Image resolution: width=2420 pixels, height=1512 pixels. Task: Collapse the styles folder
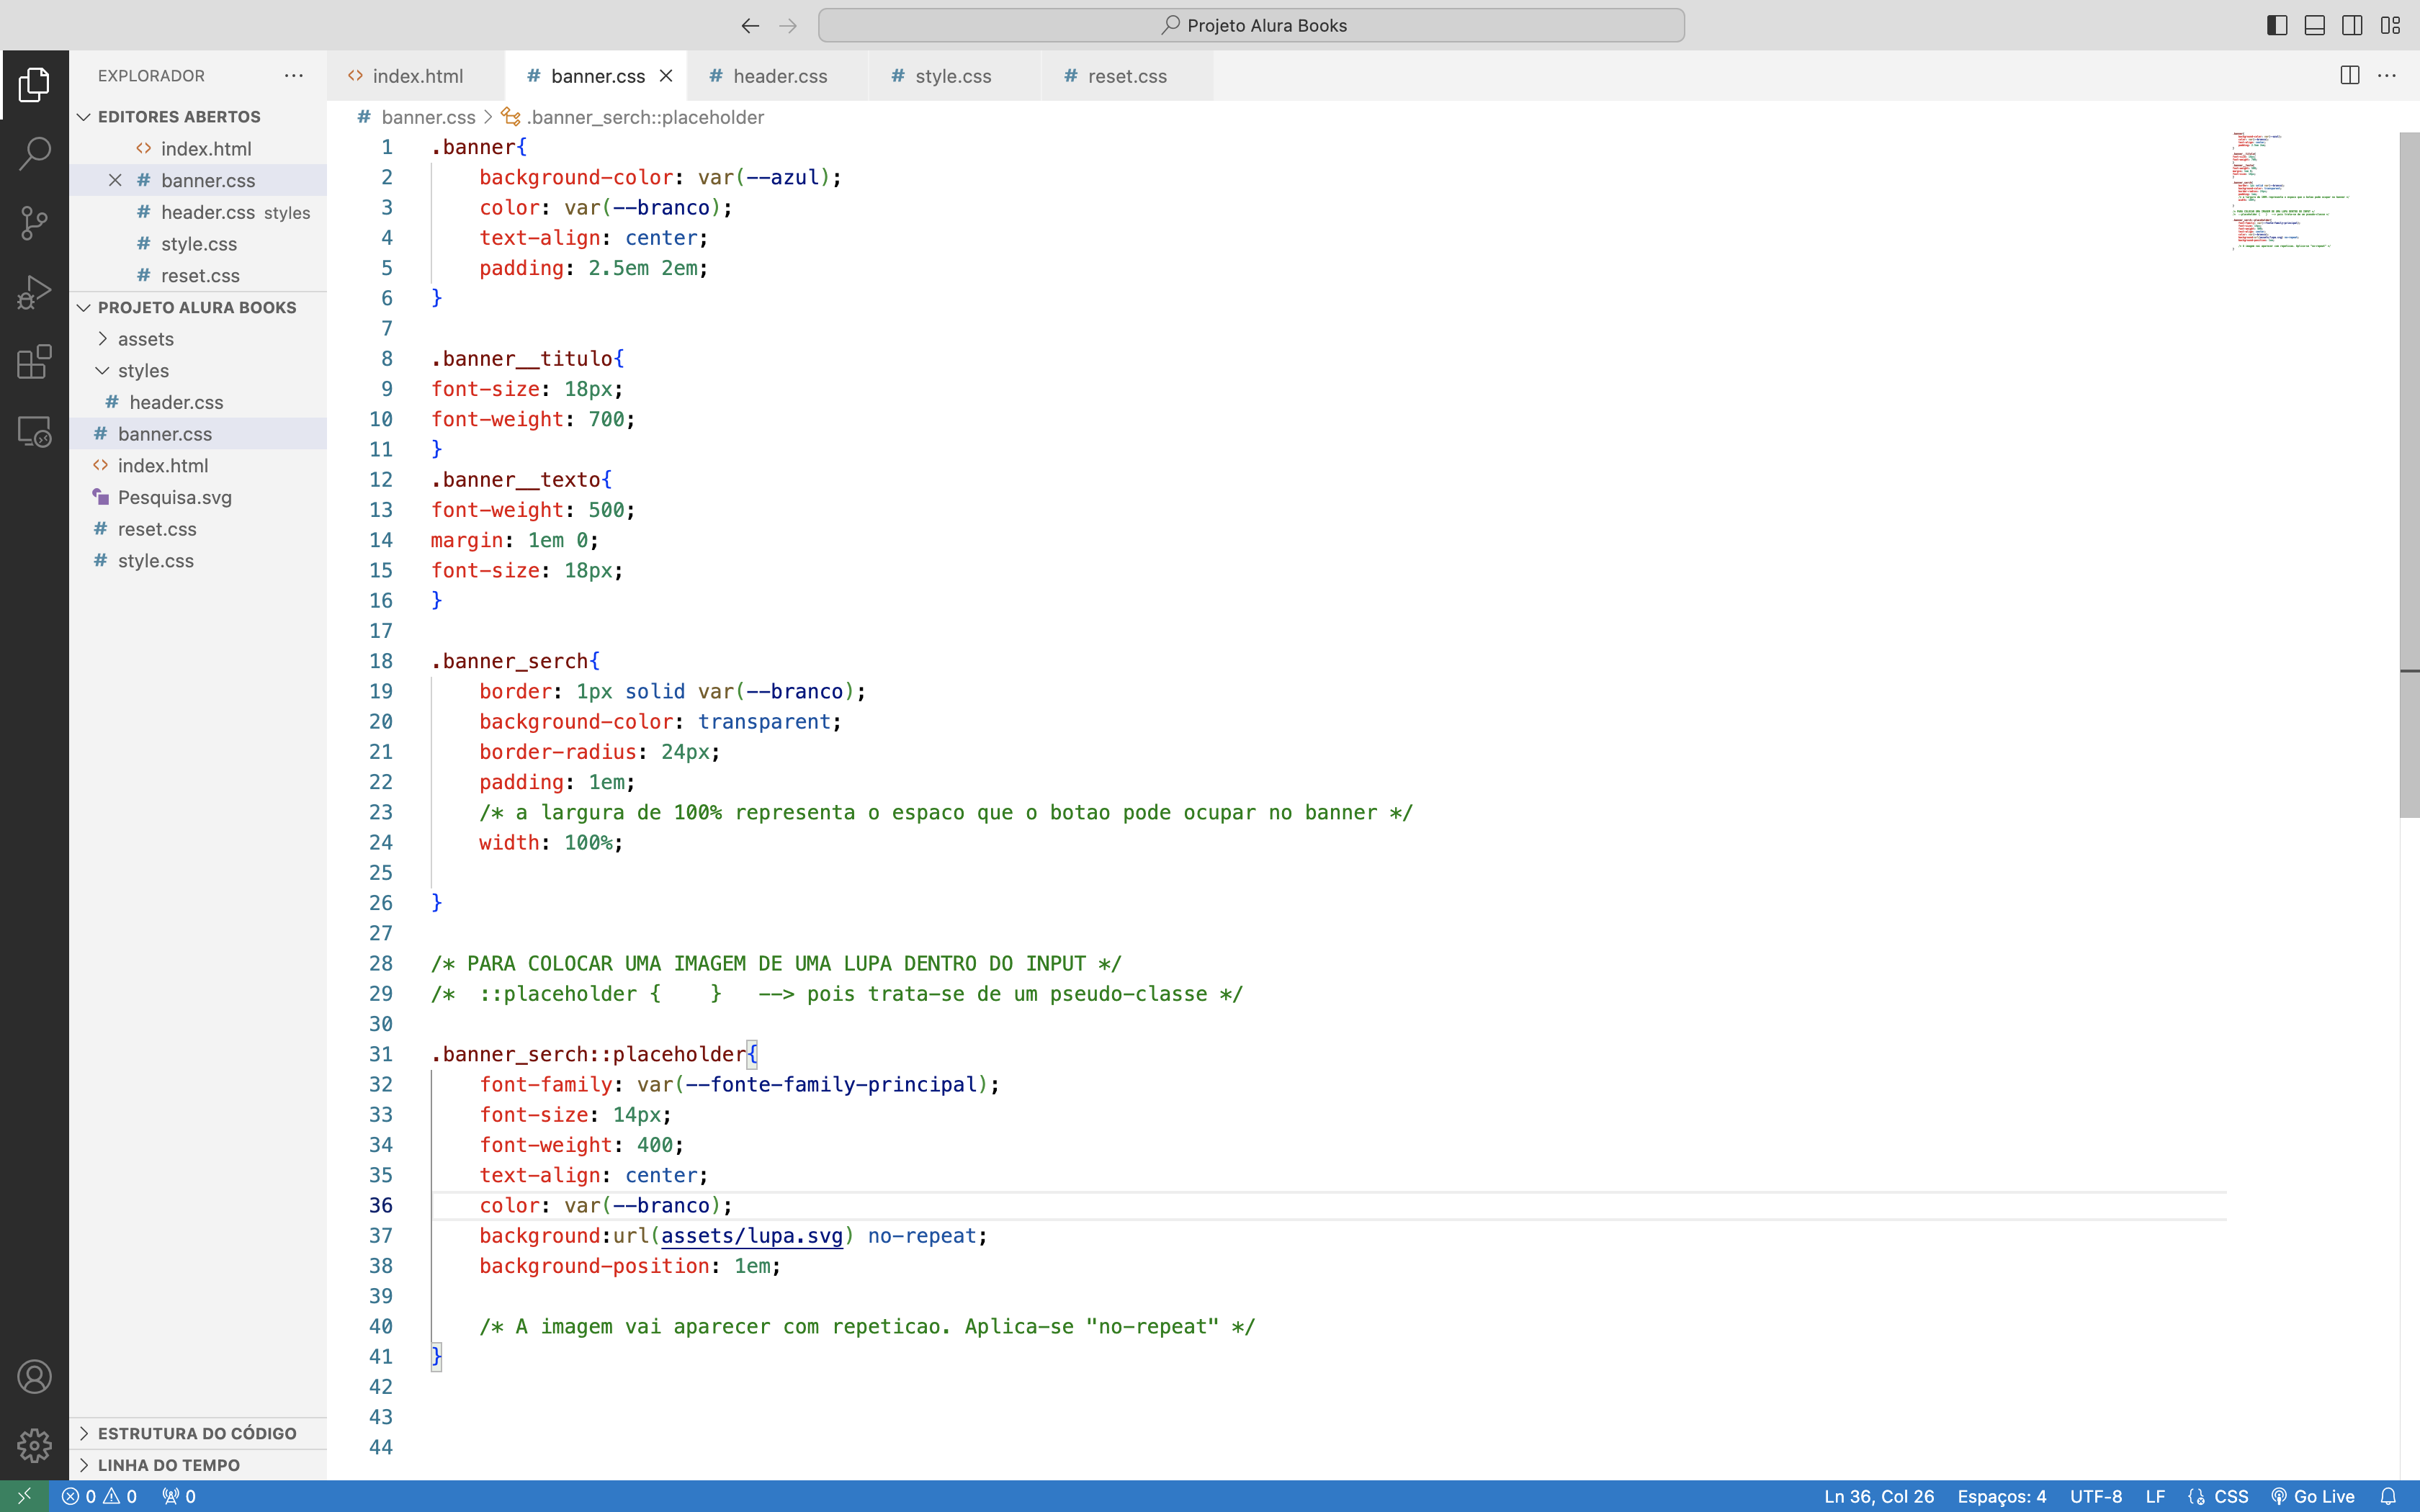click(x=198, y=371)
